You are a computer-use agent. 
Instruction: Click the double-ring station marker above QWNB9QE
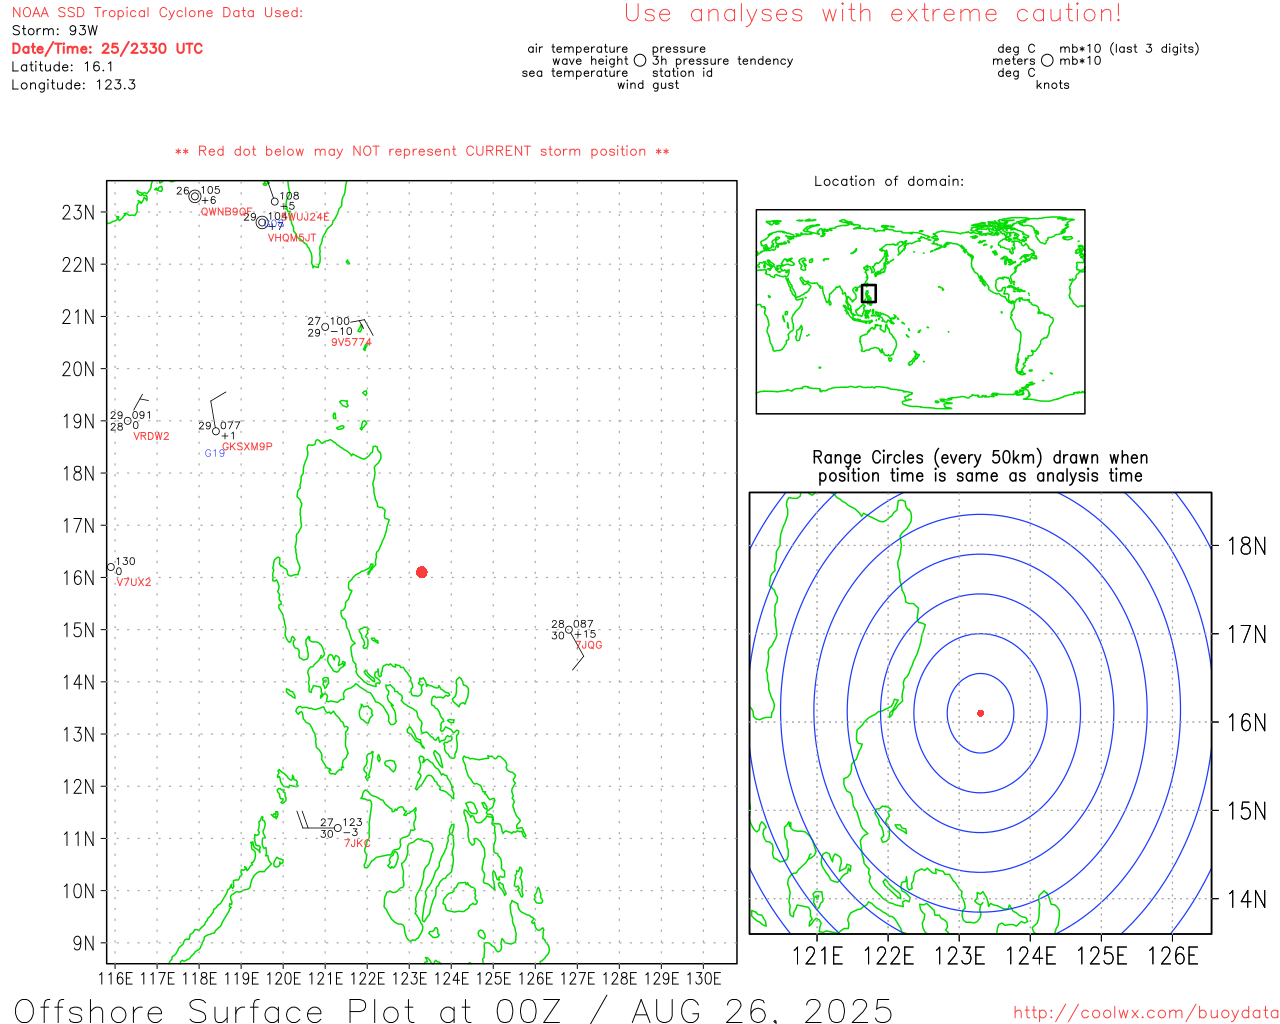[x=195, y=196]
